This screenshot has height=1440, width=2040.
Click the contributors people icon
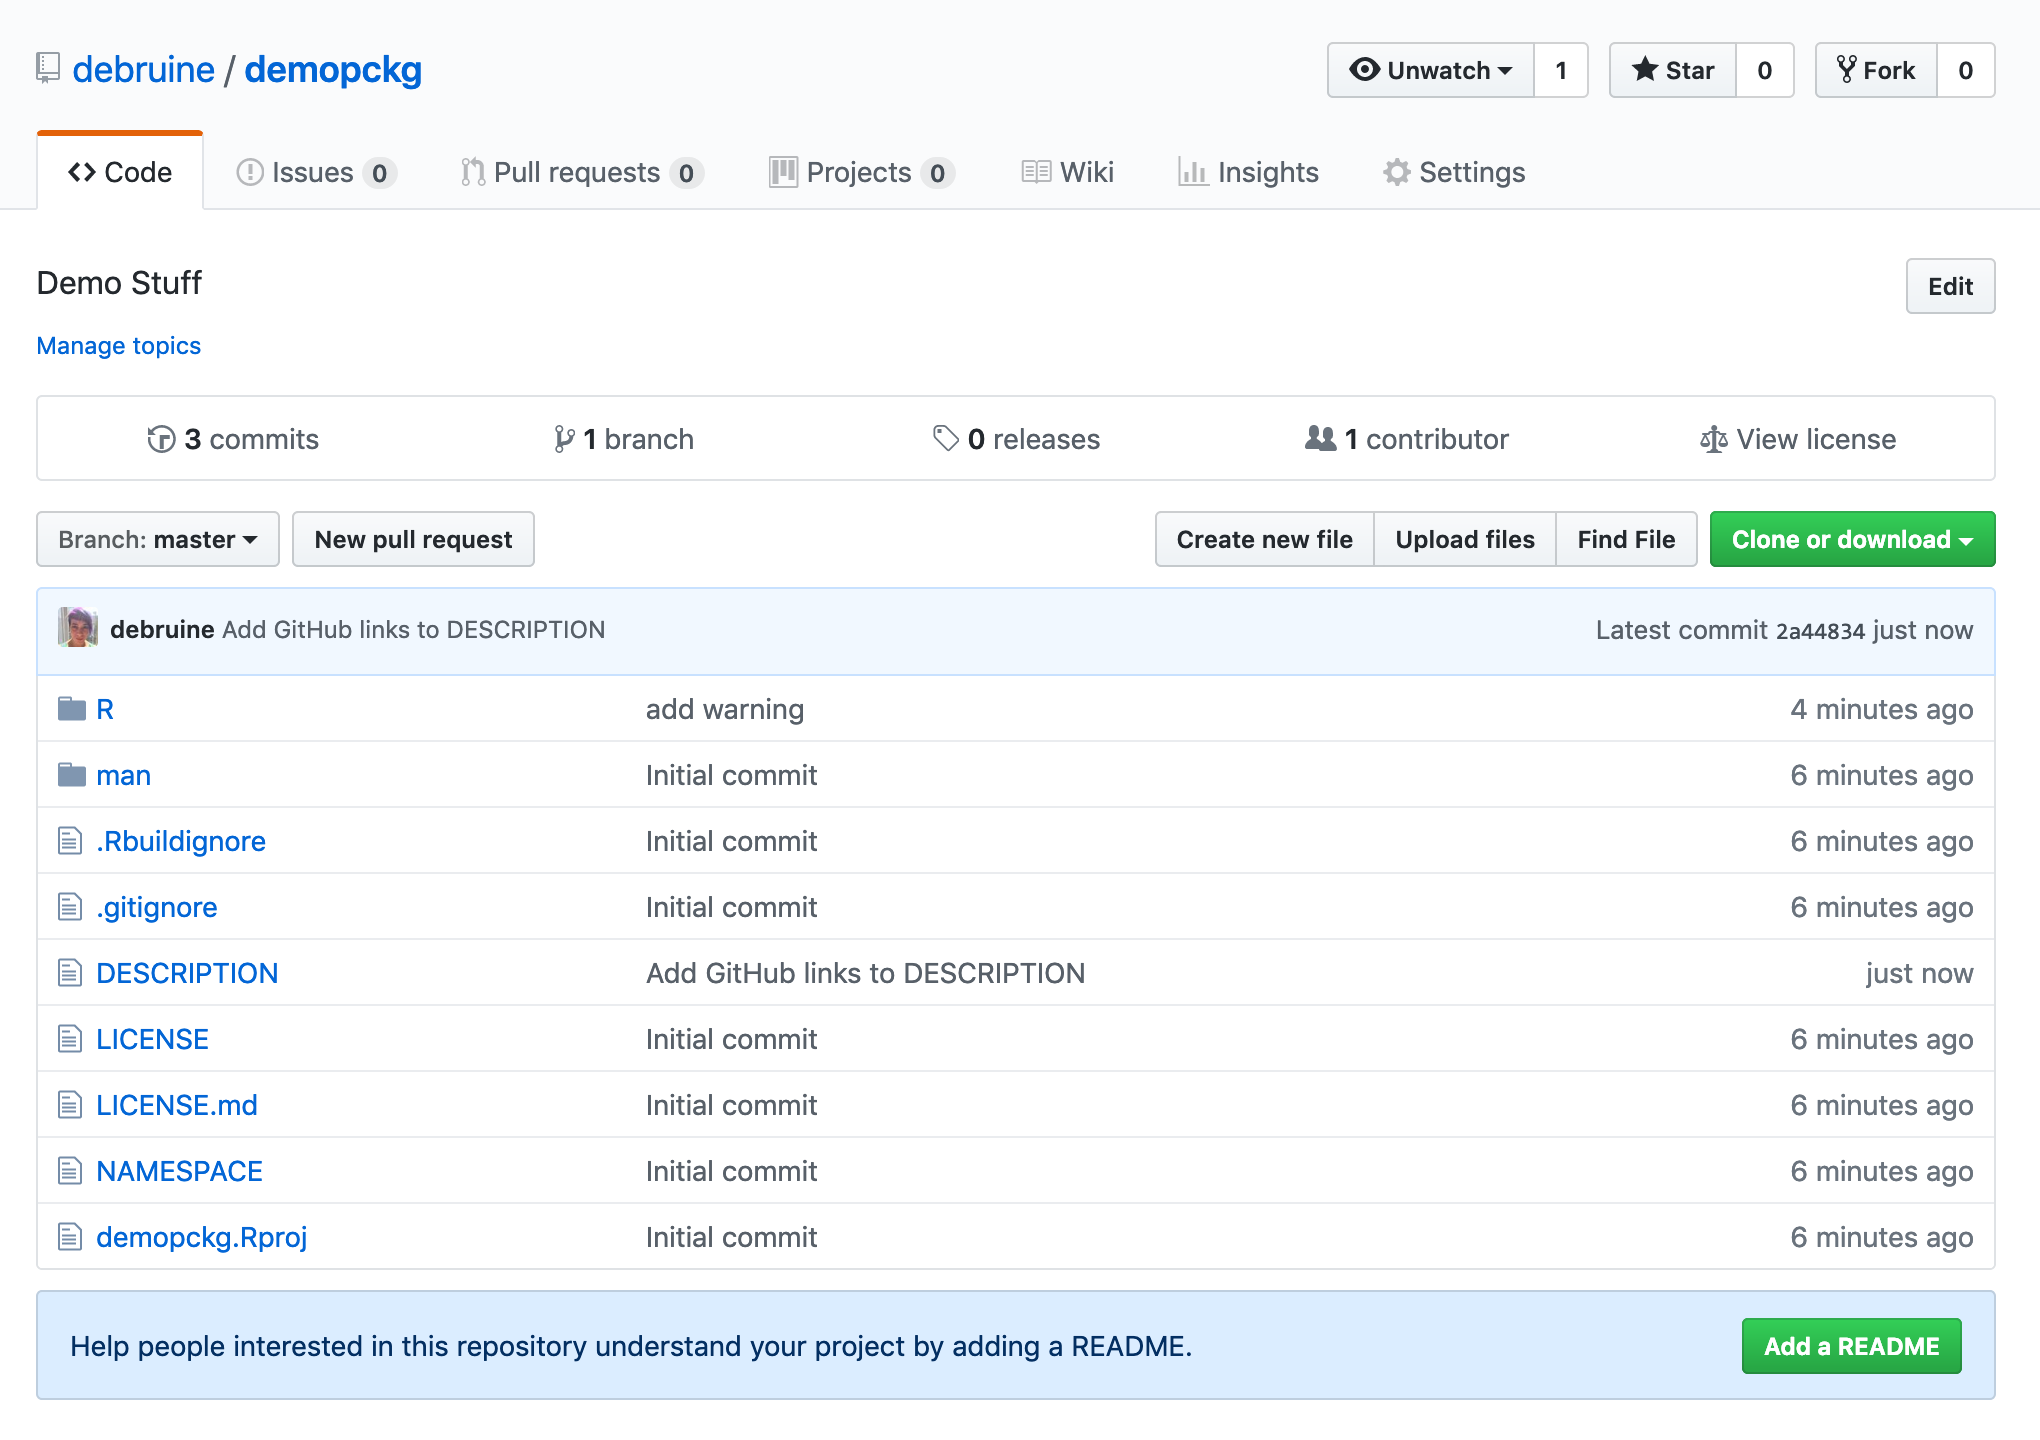1320,438
